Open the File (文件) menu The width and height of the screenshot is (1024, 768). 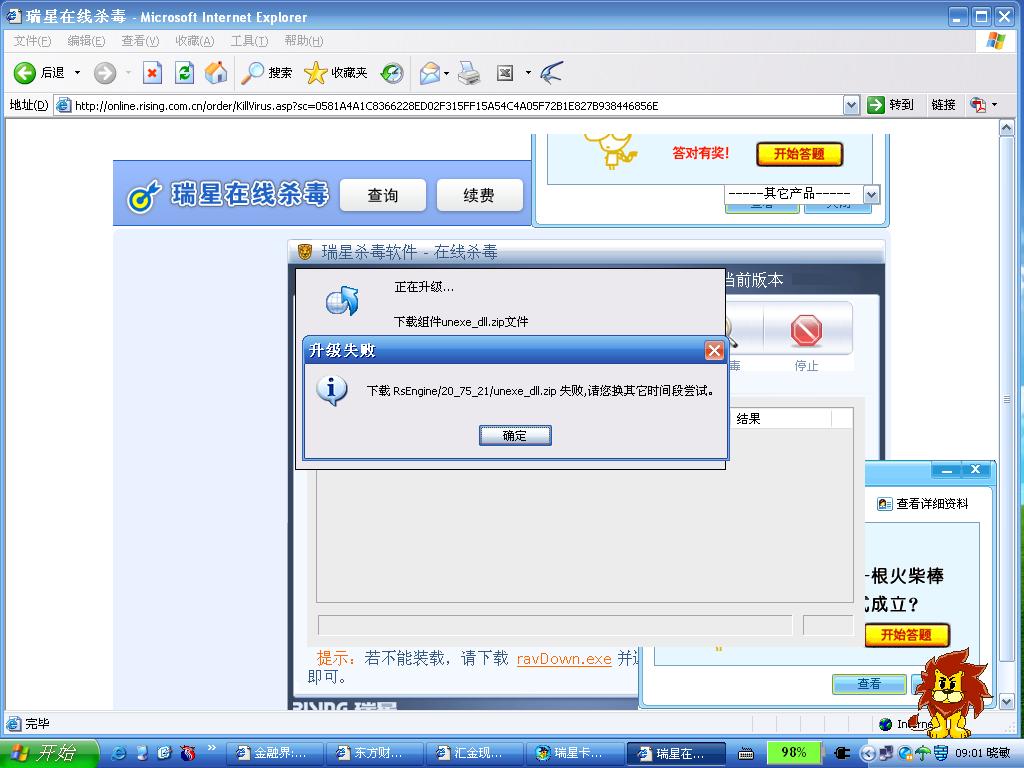pos(32,40)
